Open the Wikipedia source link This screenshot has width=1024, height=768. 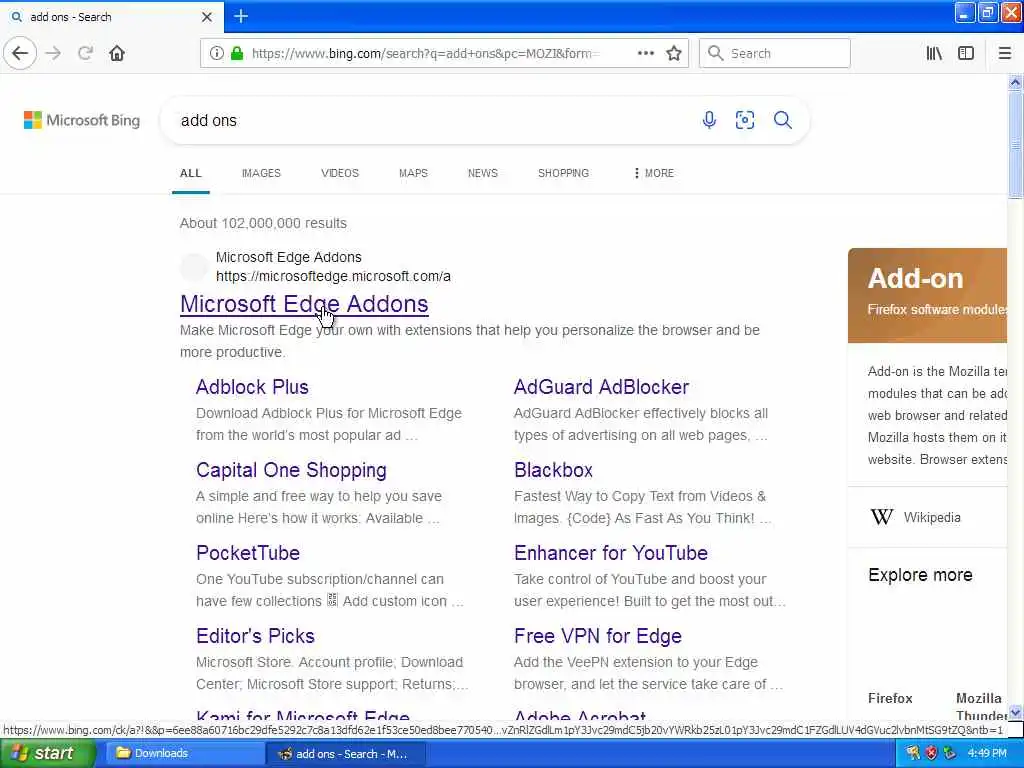932,517
